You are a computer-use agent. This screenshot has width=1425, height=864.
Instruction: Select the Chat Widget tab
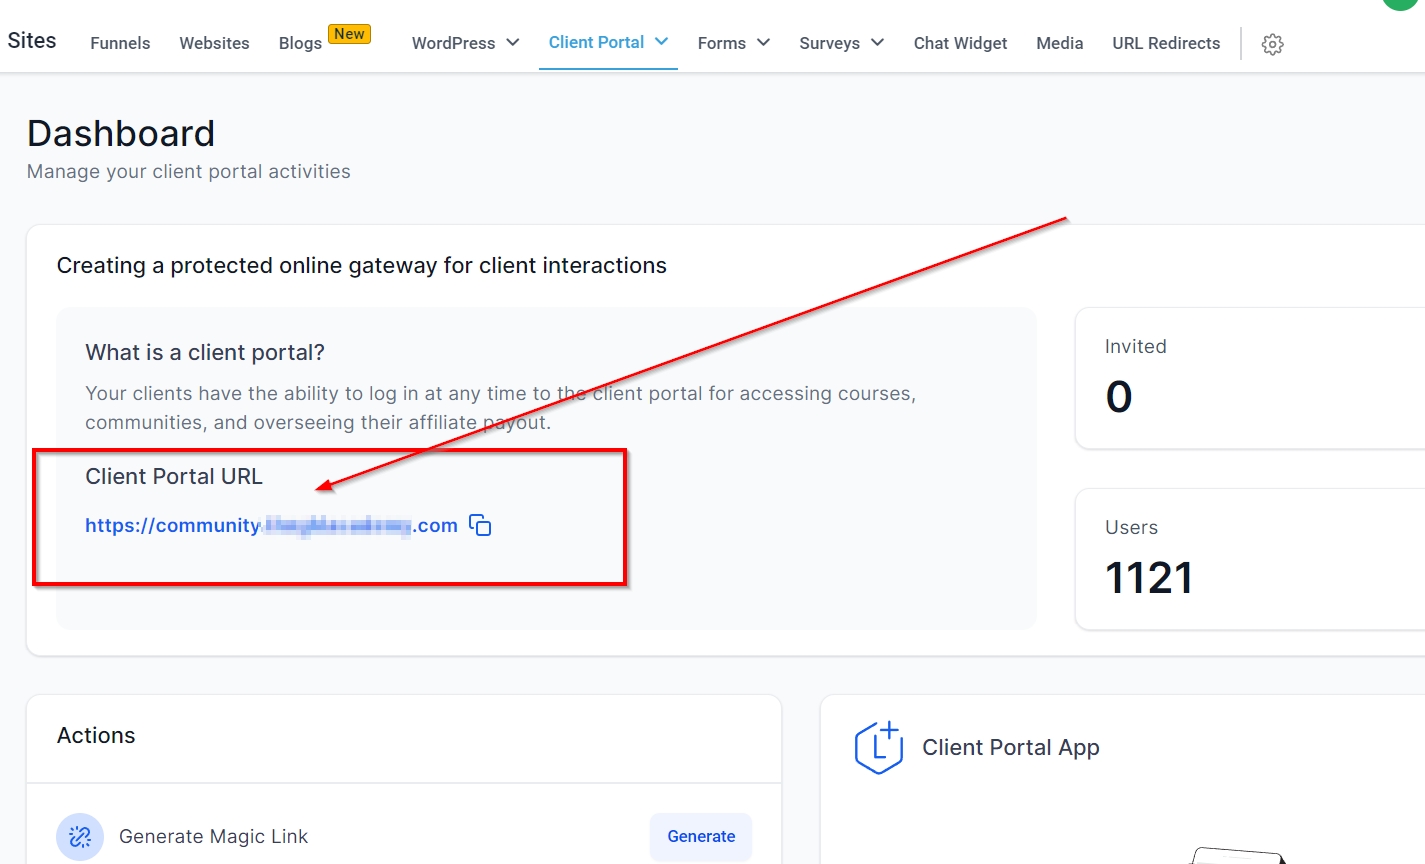click(960, 43)
